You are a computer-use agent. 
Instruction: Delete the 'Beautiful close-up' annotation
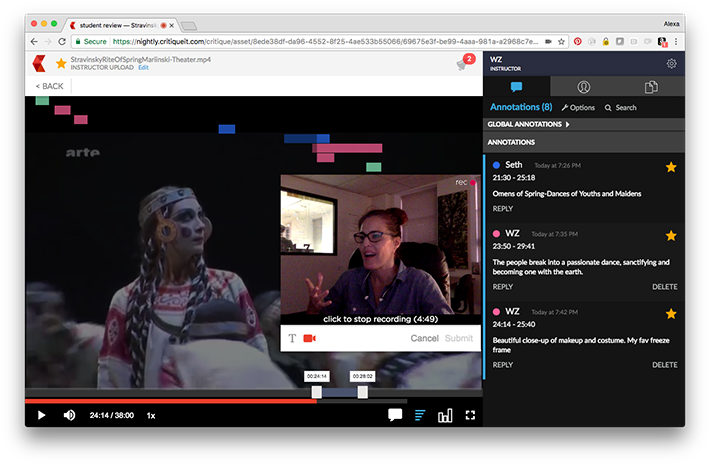click(x=664, y=365)
